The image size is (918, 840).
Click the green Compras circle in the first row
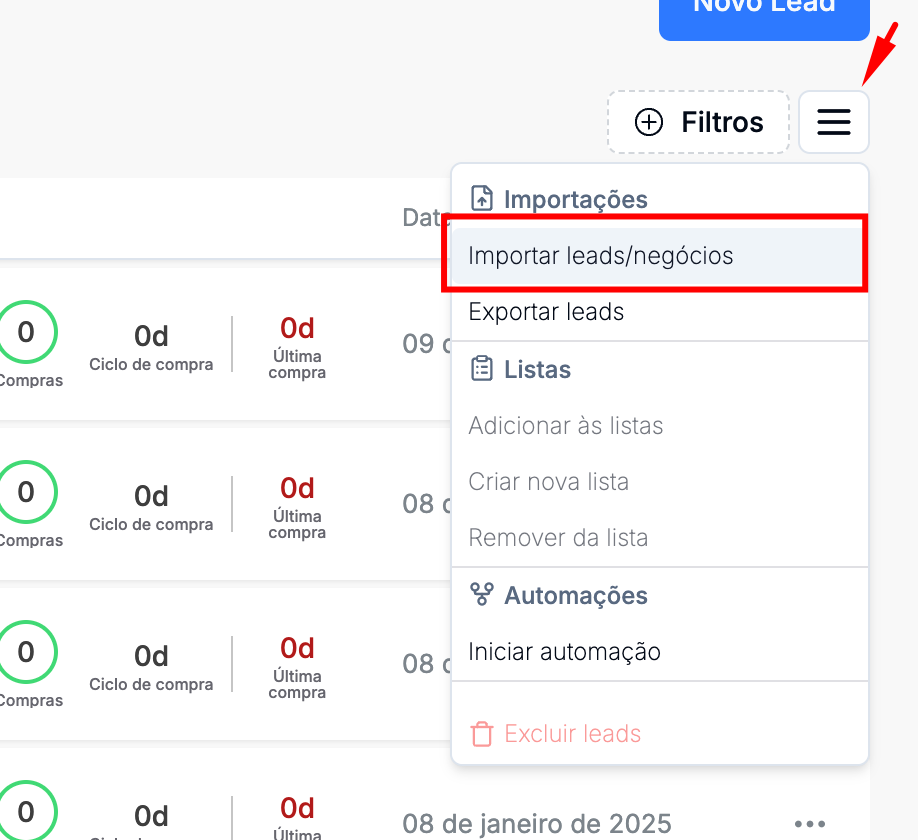(x=26, y=333)
